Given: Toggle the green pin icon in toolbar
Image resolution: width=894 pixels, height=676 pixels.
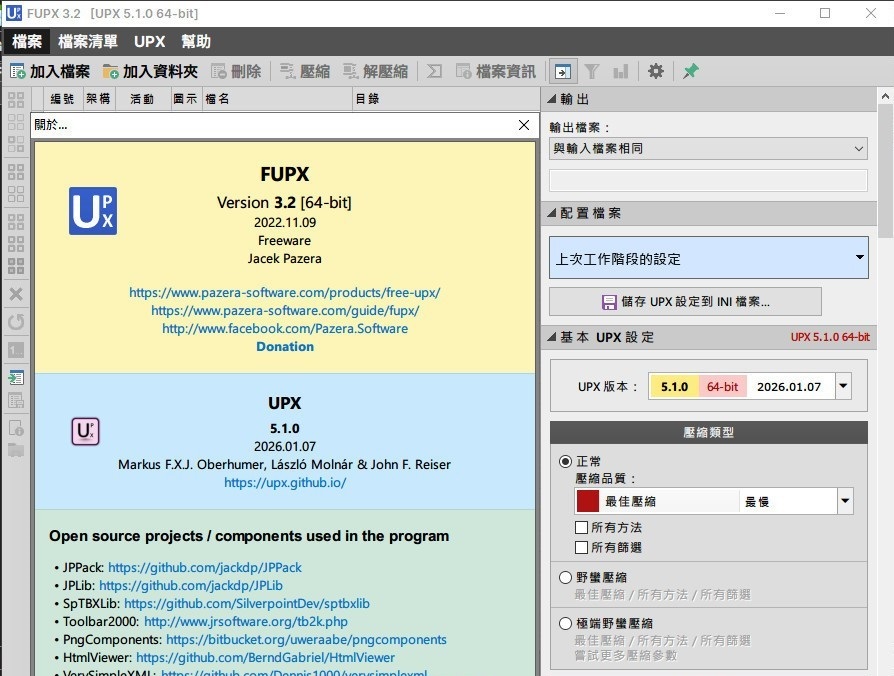Looking at the screenshot, I should pyautogui.click(x=690, y=71).
